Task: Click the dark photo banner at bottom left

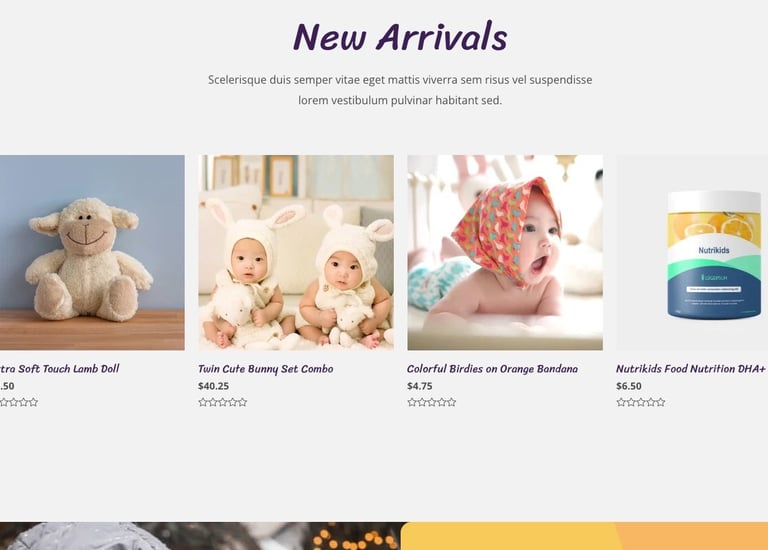Action: pos(200,536)
